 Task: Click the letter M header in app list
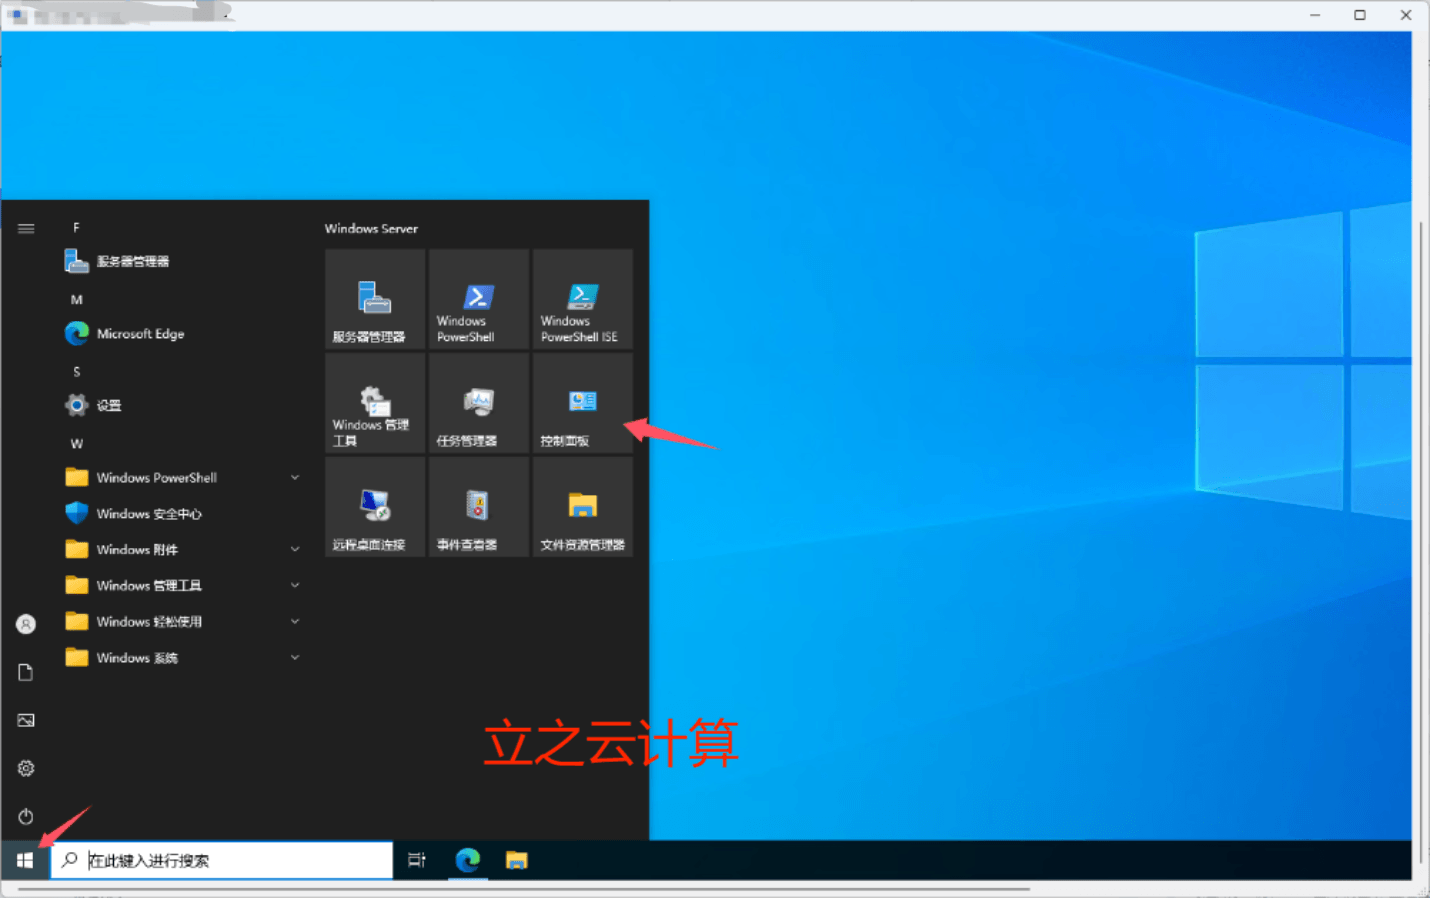tap(77, 300)
